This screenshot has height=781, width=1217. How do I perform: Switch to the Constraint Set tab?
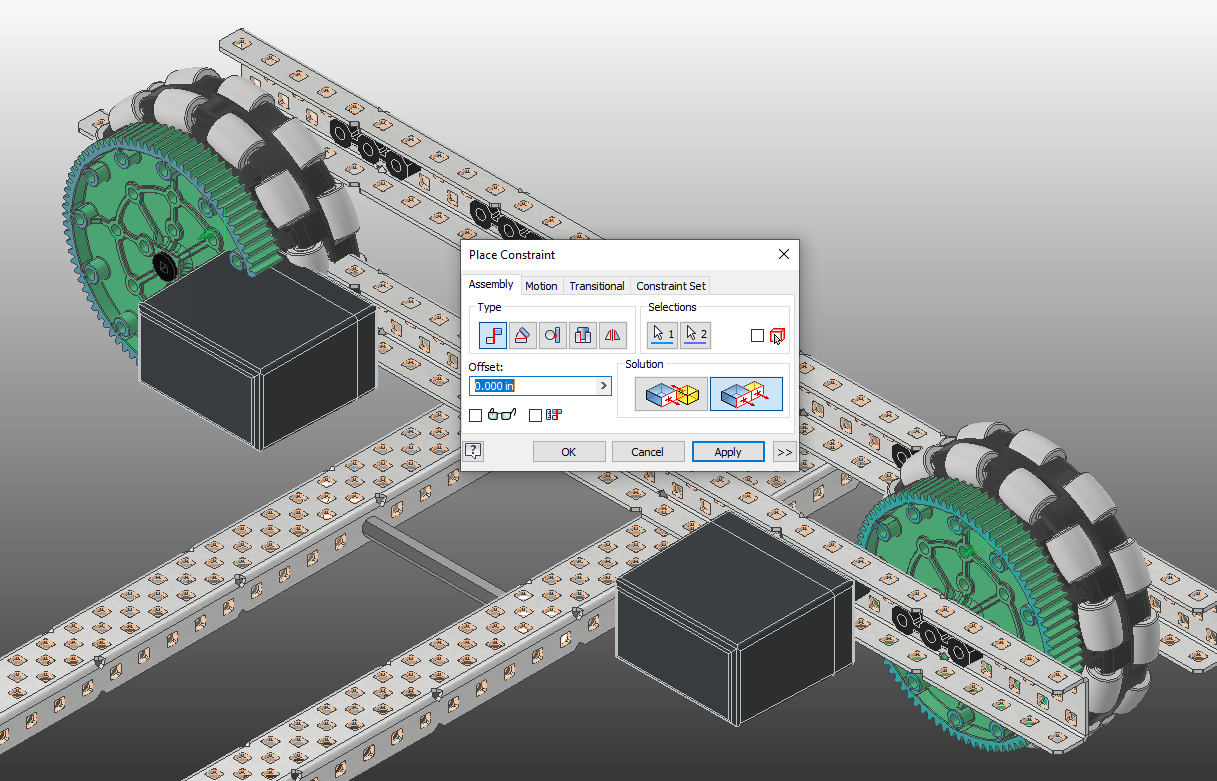point(671,286)
